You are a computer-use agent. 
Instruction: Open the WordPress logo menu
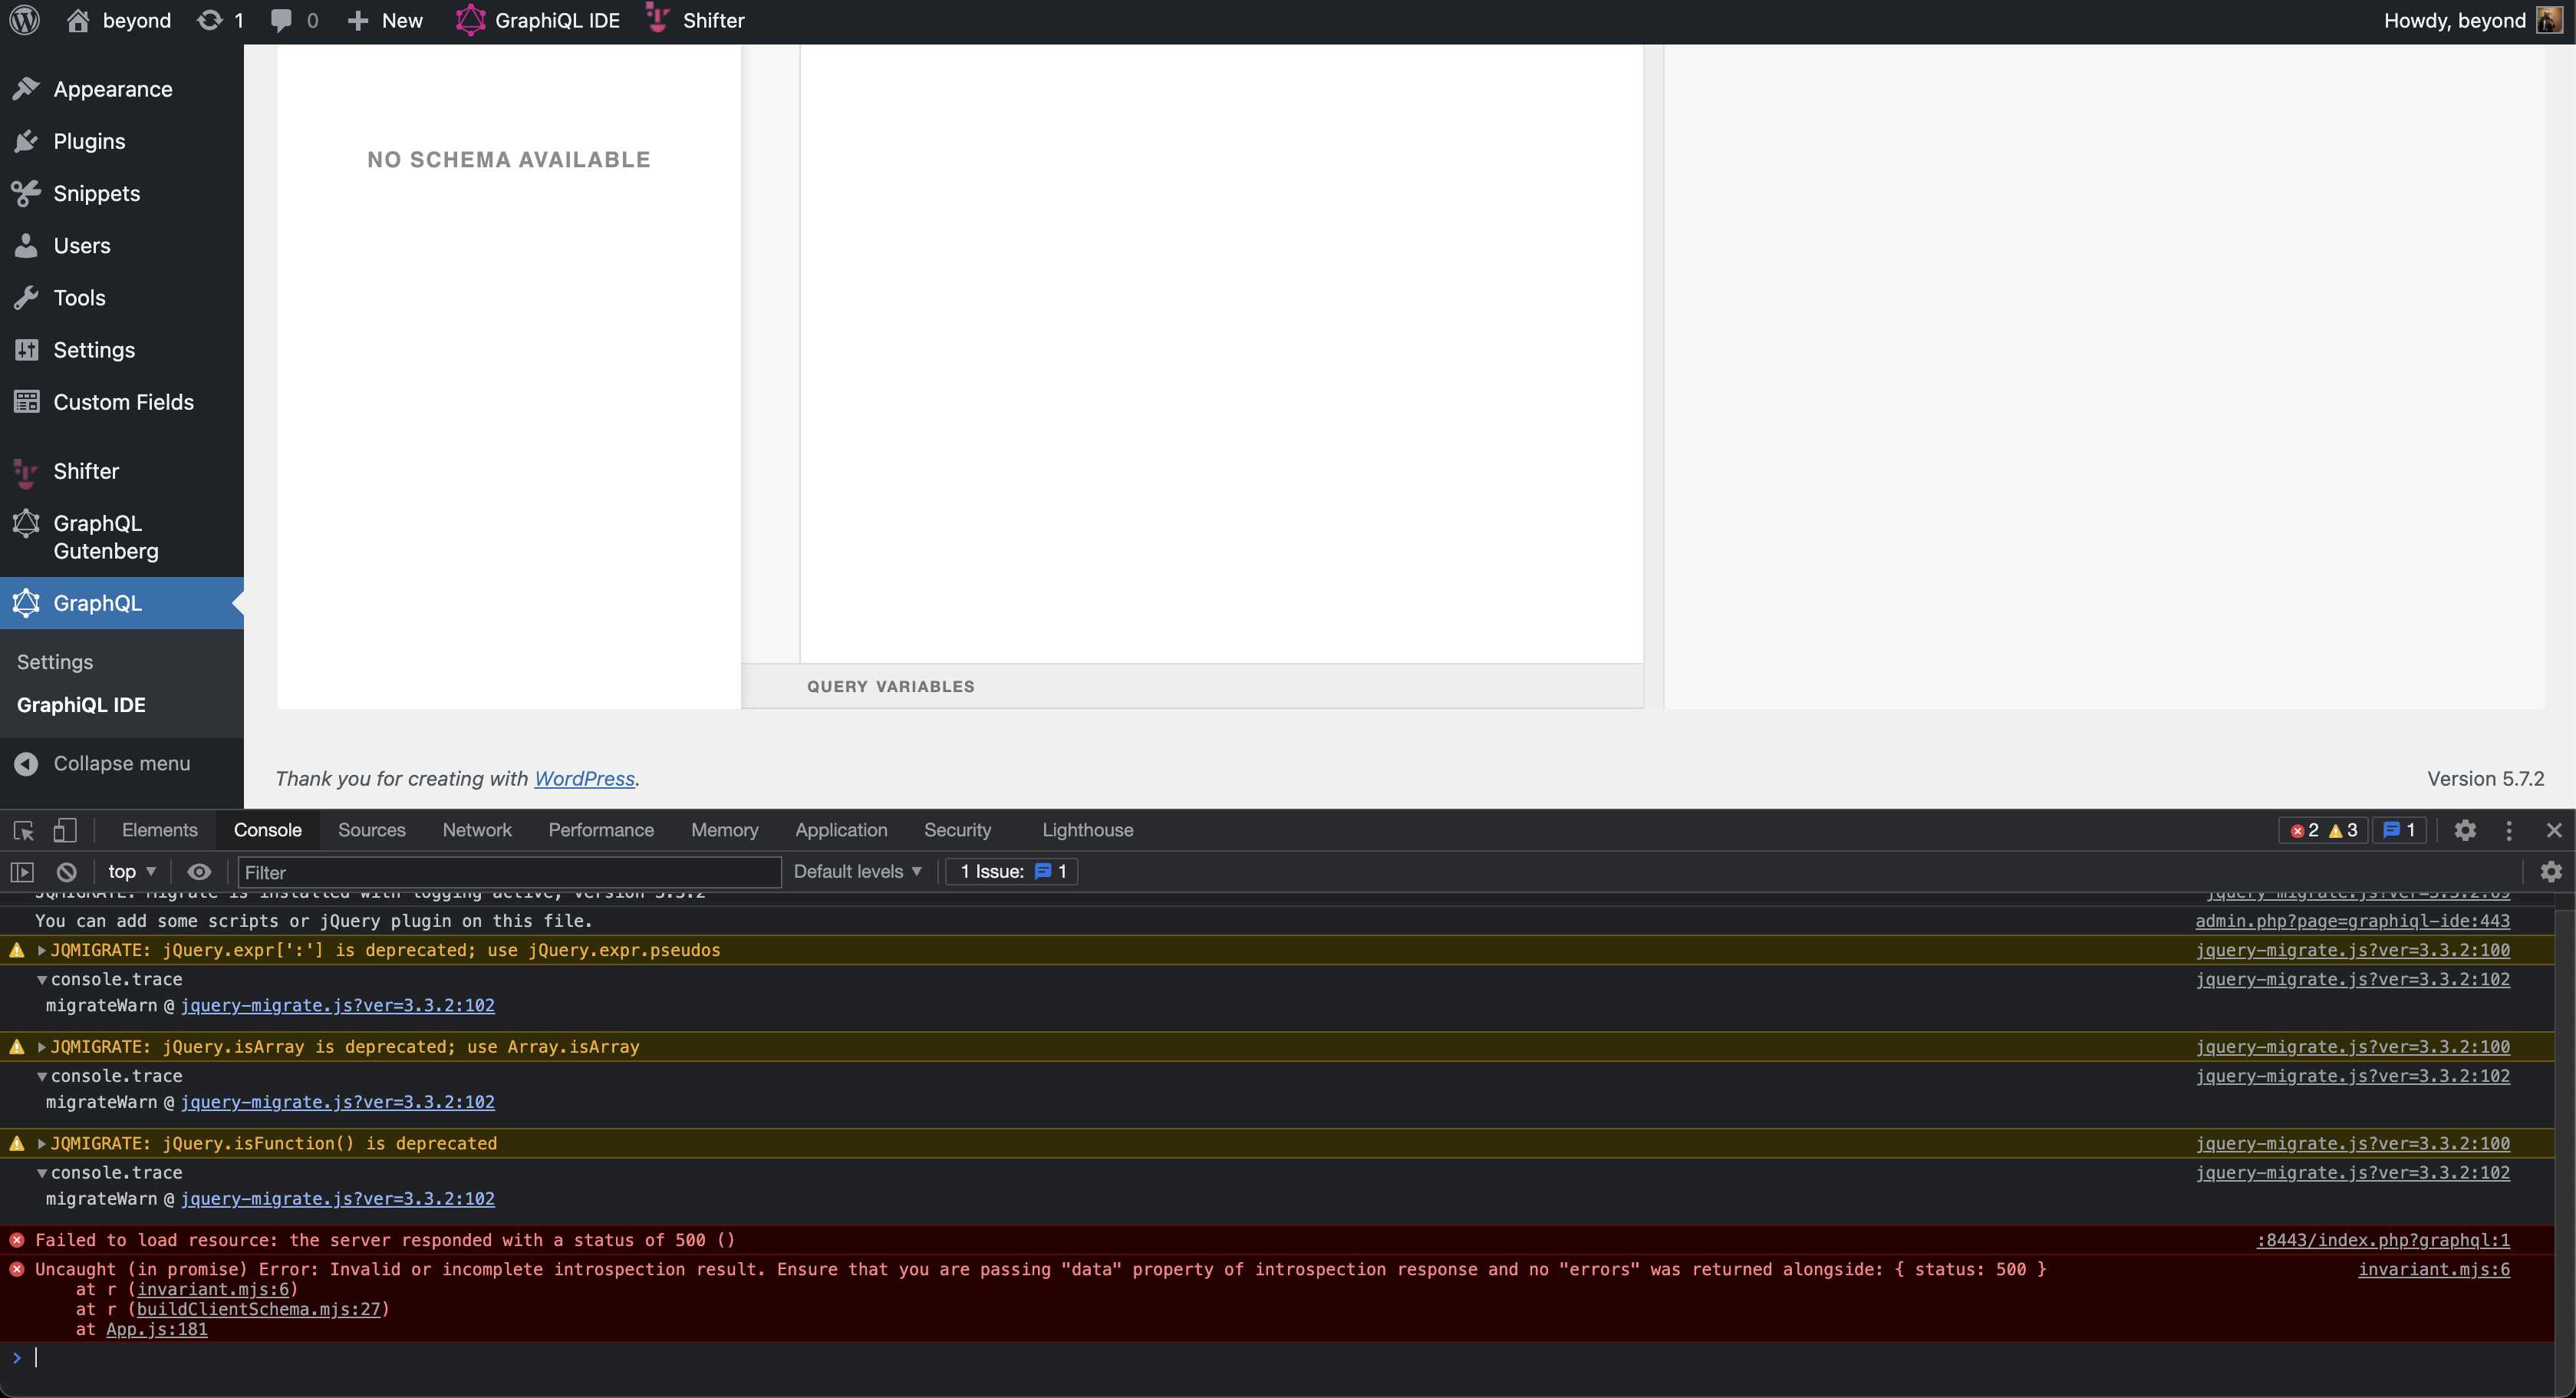click(24, 19)
